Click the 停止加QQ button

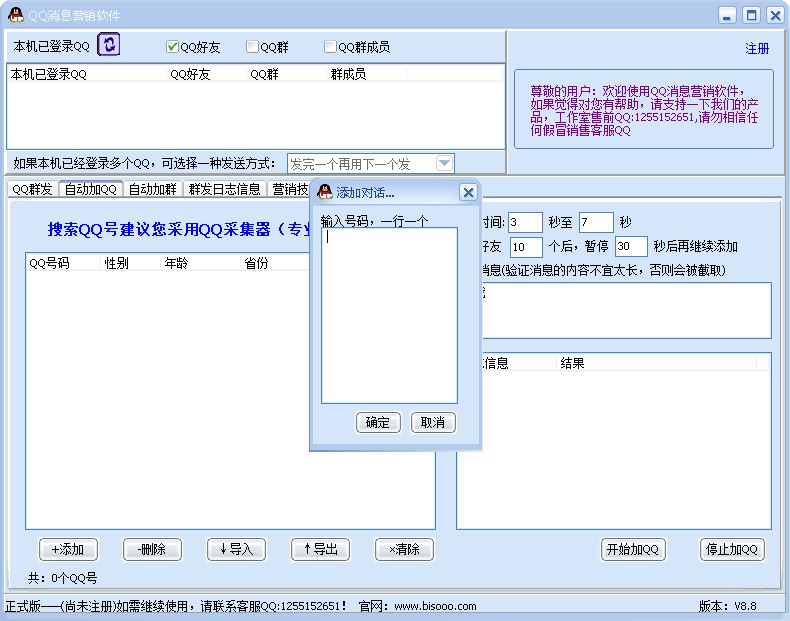[732, 549]
